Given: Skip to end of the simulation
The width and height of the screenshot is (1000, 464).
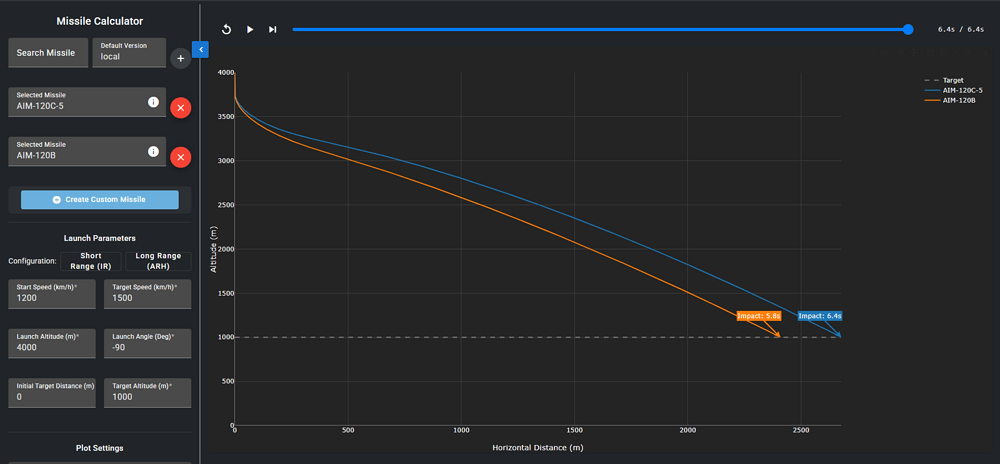Looking at the screenshot, I should (272, 30).
